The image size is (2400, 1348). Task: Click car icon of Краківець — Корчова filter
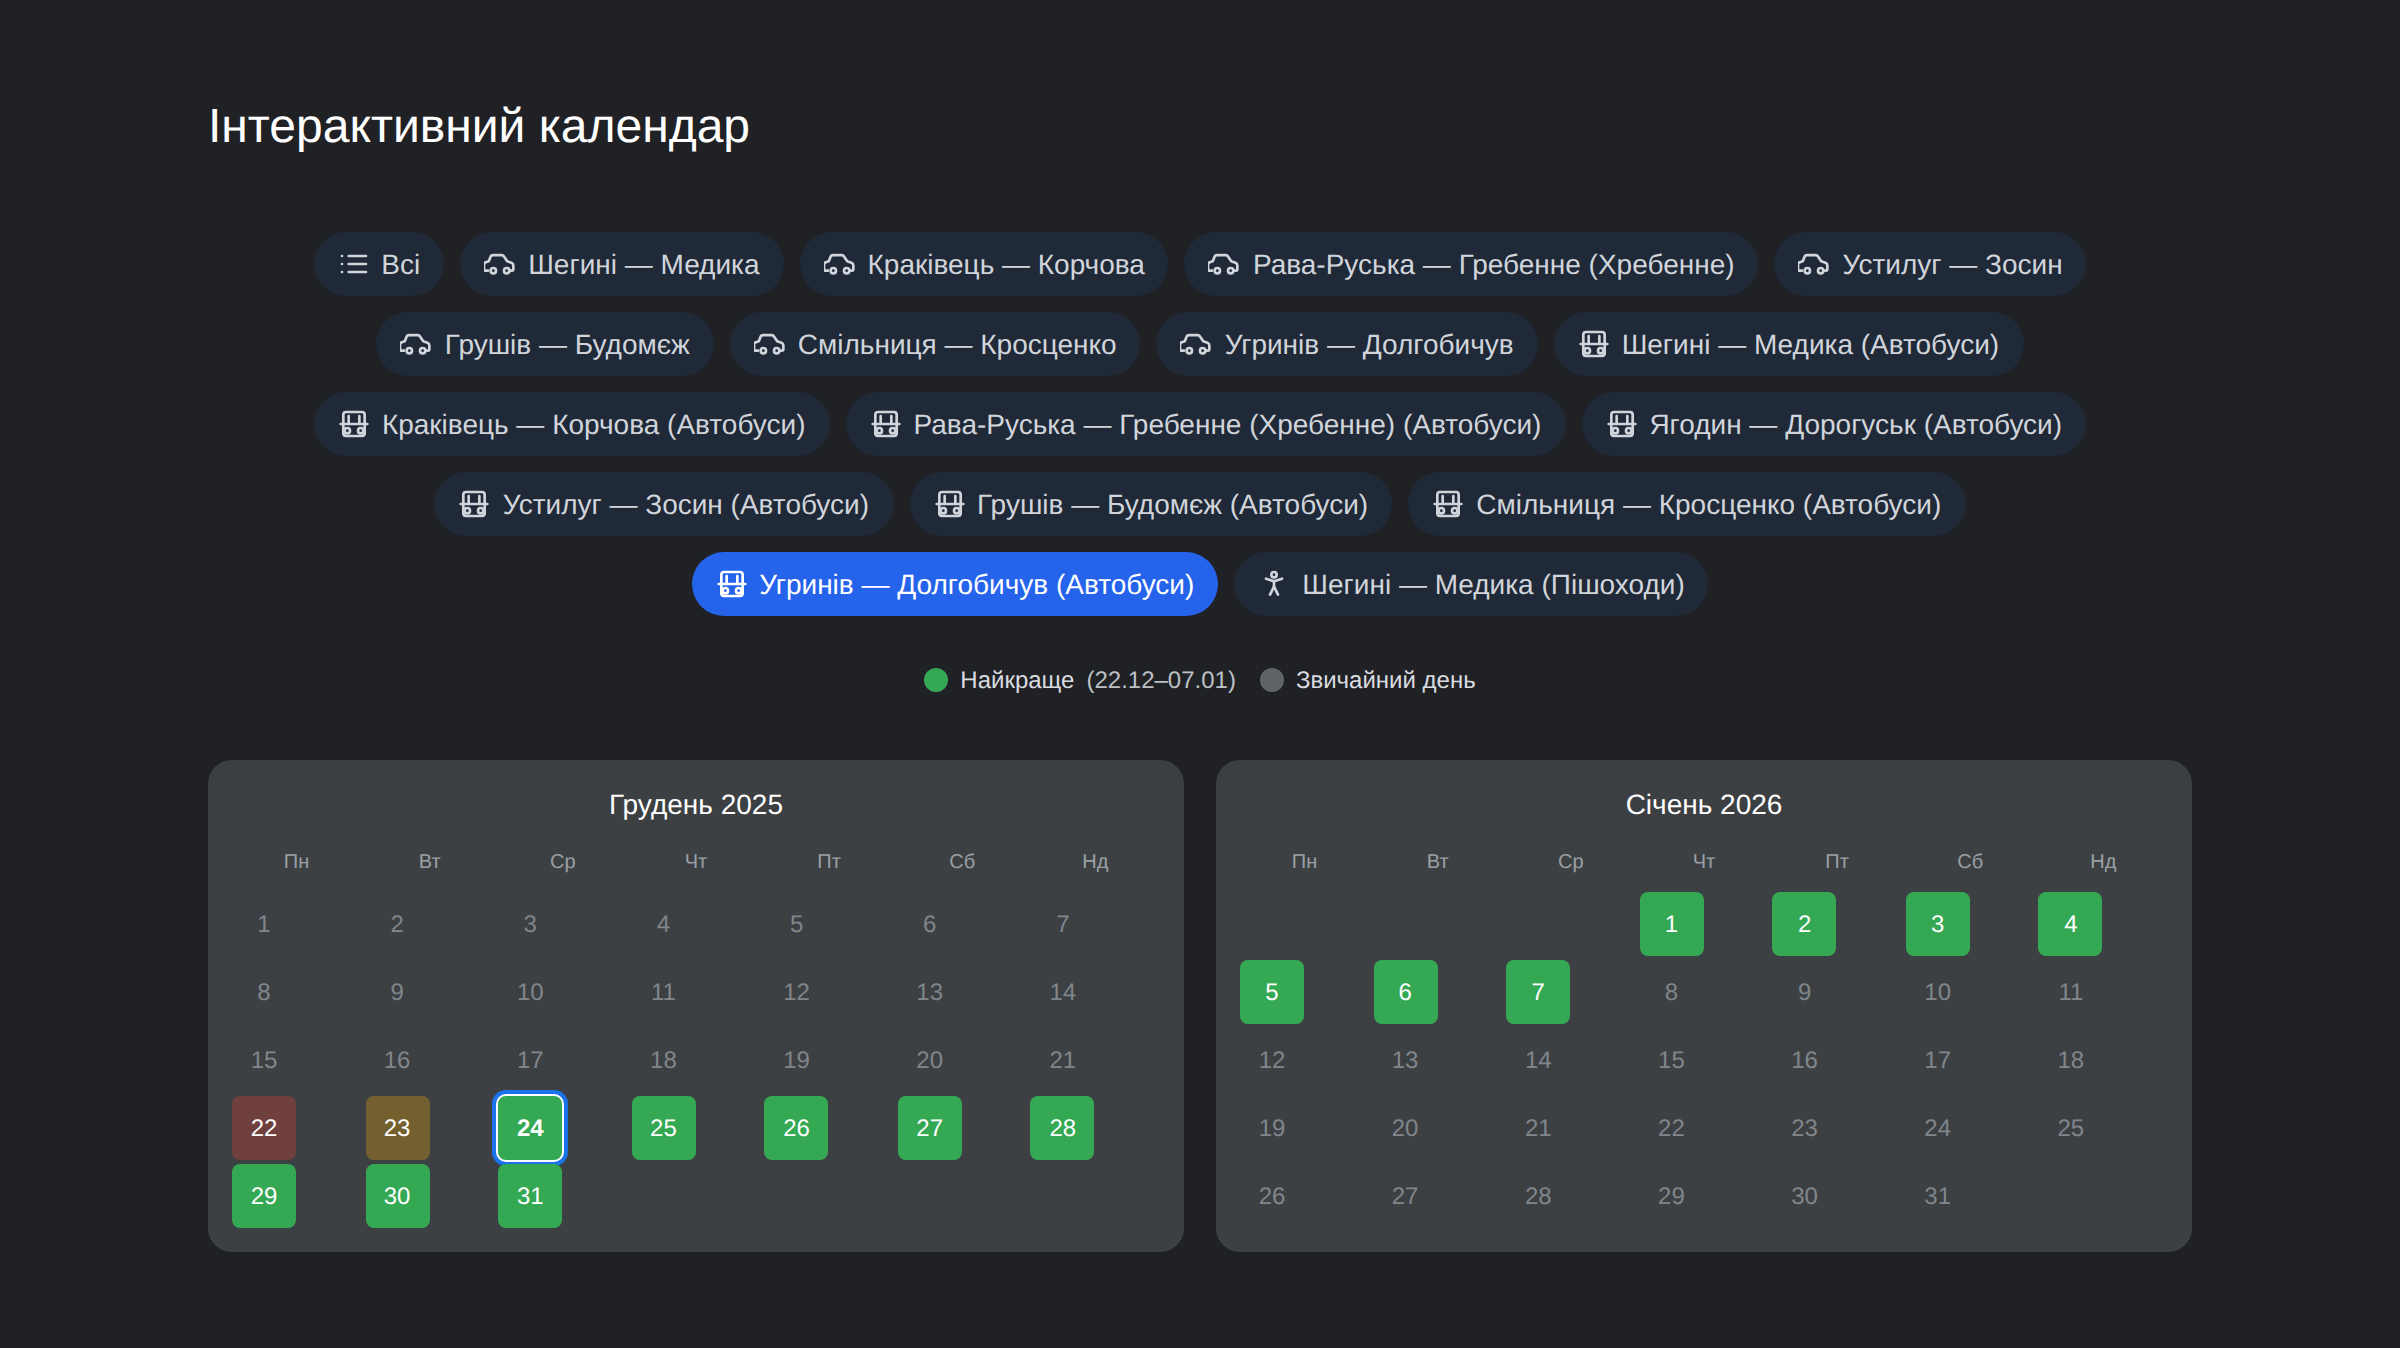[x=838, y=265]
